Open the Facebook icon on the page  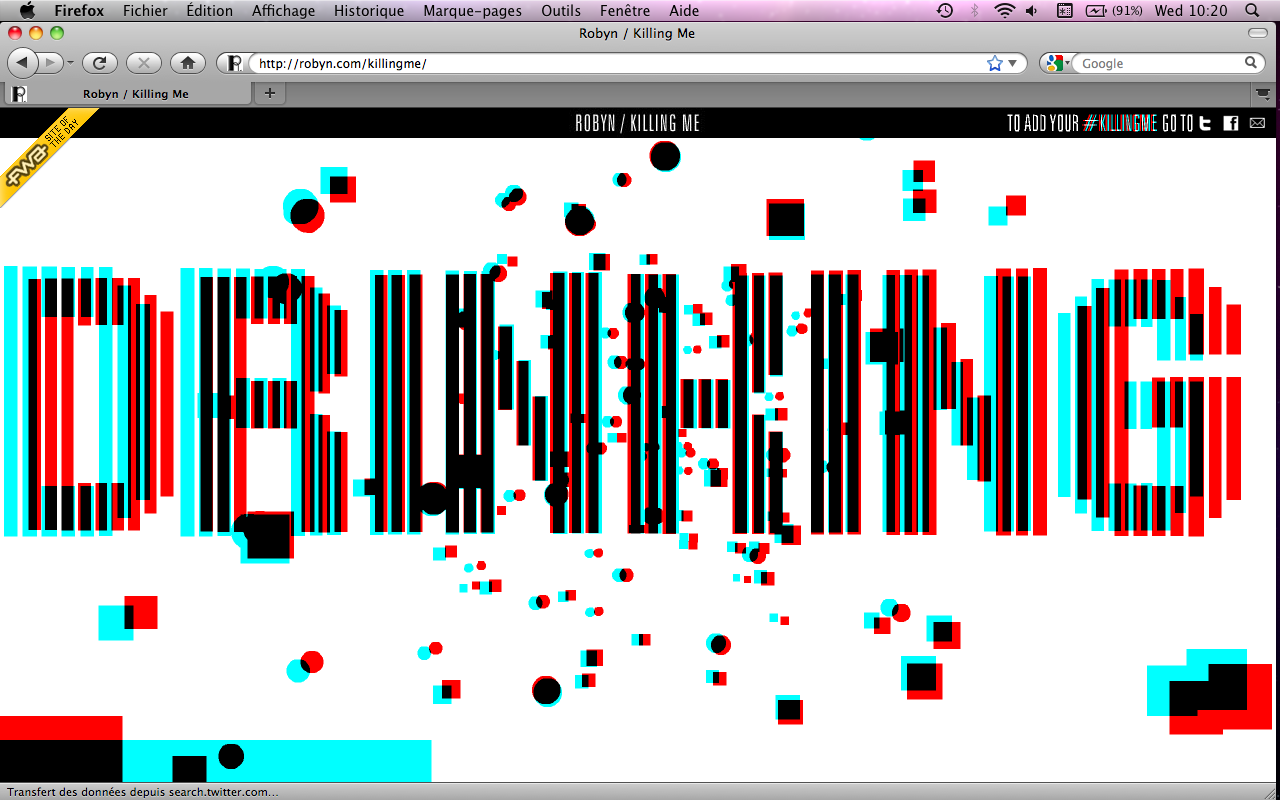[x=1231, y=123]
